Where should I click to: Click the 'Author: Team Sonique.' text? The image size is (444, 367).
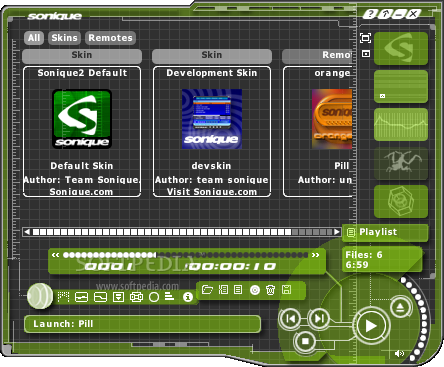[x=82, y=180]
